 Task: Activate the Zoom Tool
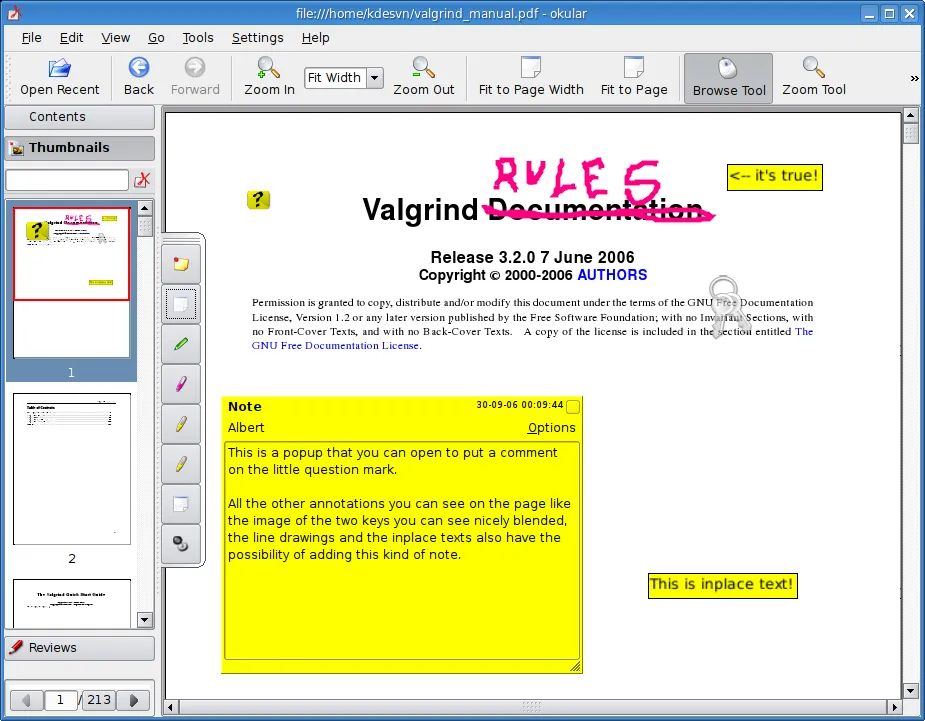pos(814,78)
